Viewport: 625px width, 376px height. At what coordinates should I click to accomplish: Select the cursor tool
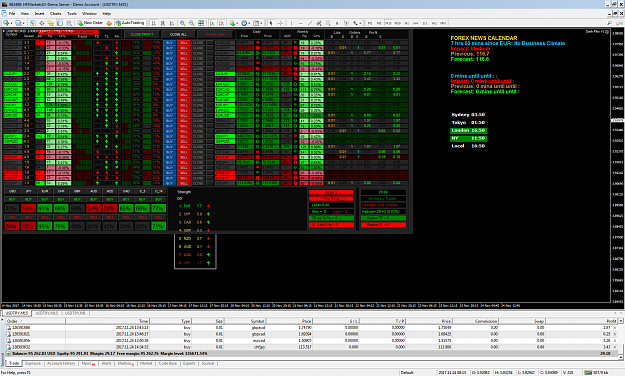coord(271,23)
